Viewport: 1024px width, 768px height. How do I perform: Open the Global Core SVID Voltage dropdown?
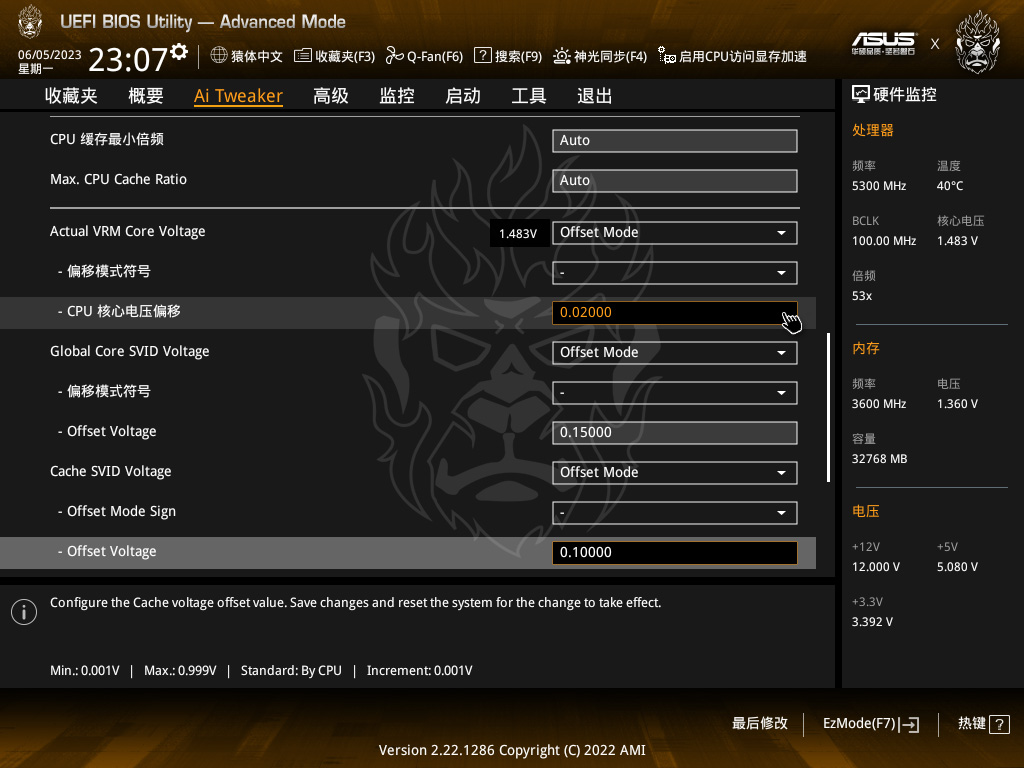pos(674,352)
